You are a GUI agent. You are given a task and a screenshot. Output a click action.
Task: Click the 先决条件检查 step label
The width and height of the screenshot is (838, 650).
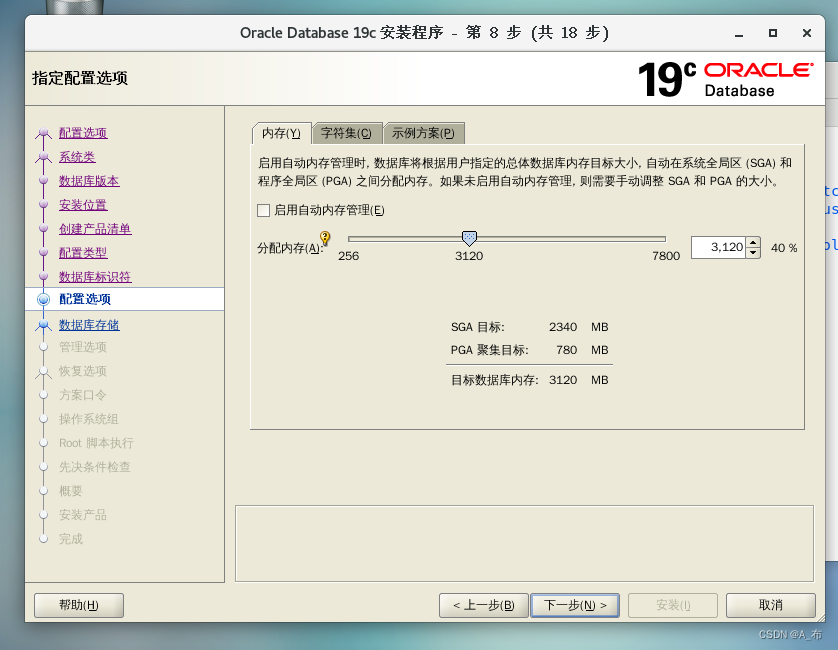[x=95, y=467]
